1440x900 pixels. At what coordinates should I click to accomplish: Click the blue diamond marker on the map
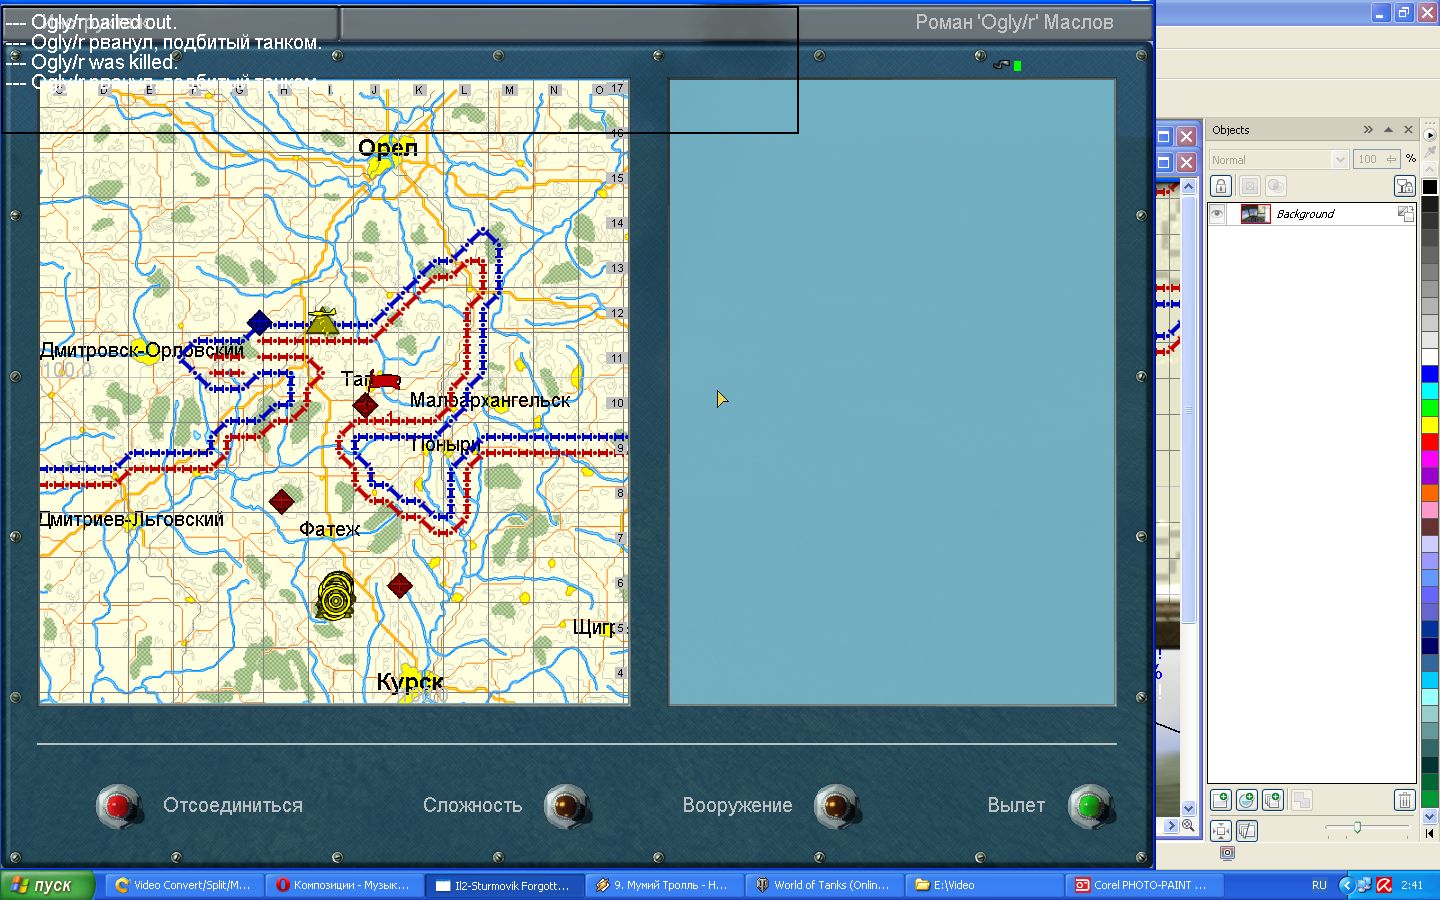[259, 322]
